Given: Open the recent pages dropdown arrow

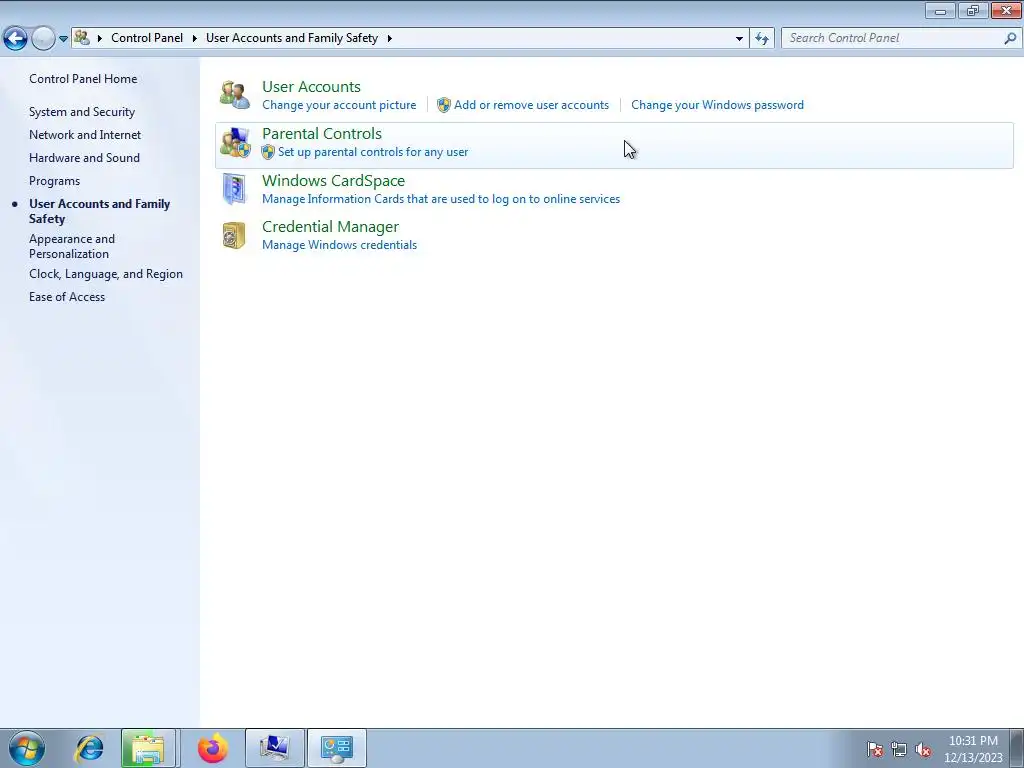Looking at the screenshot, I should pyautogui.click(x=63, y=39).
